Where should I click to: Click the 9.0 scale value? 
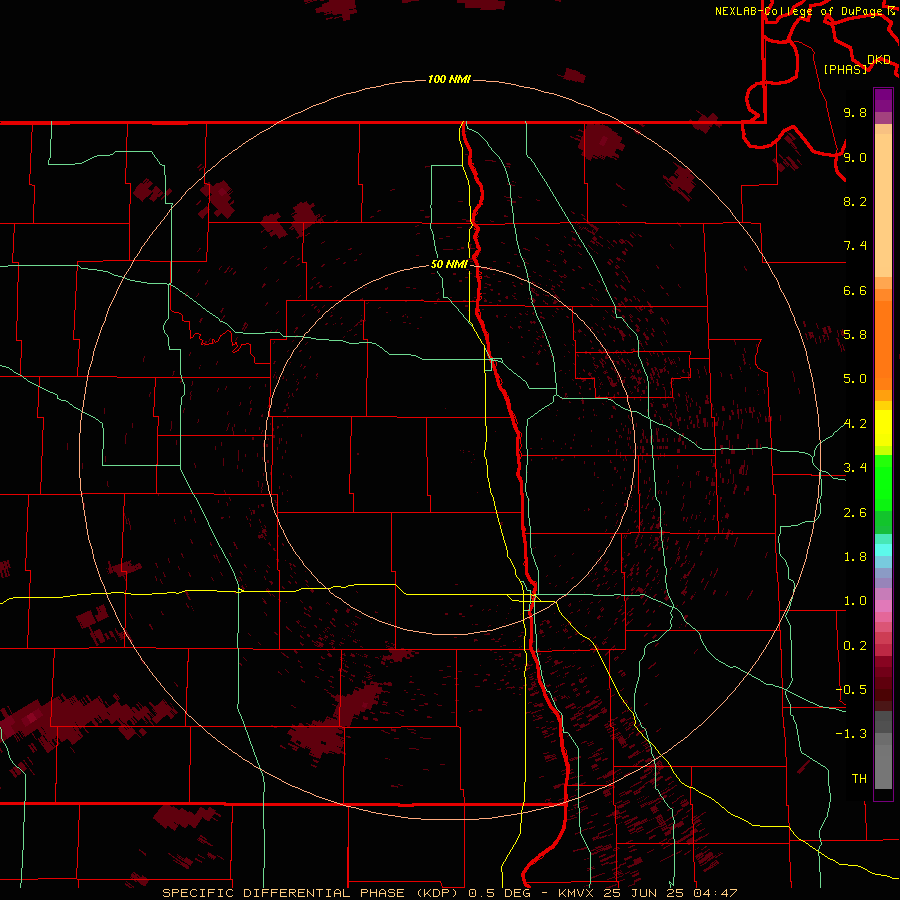[855, 157]
